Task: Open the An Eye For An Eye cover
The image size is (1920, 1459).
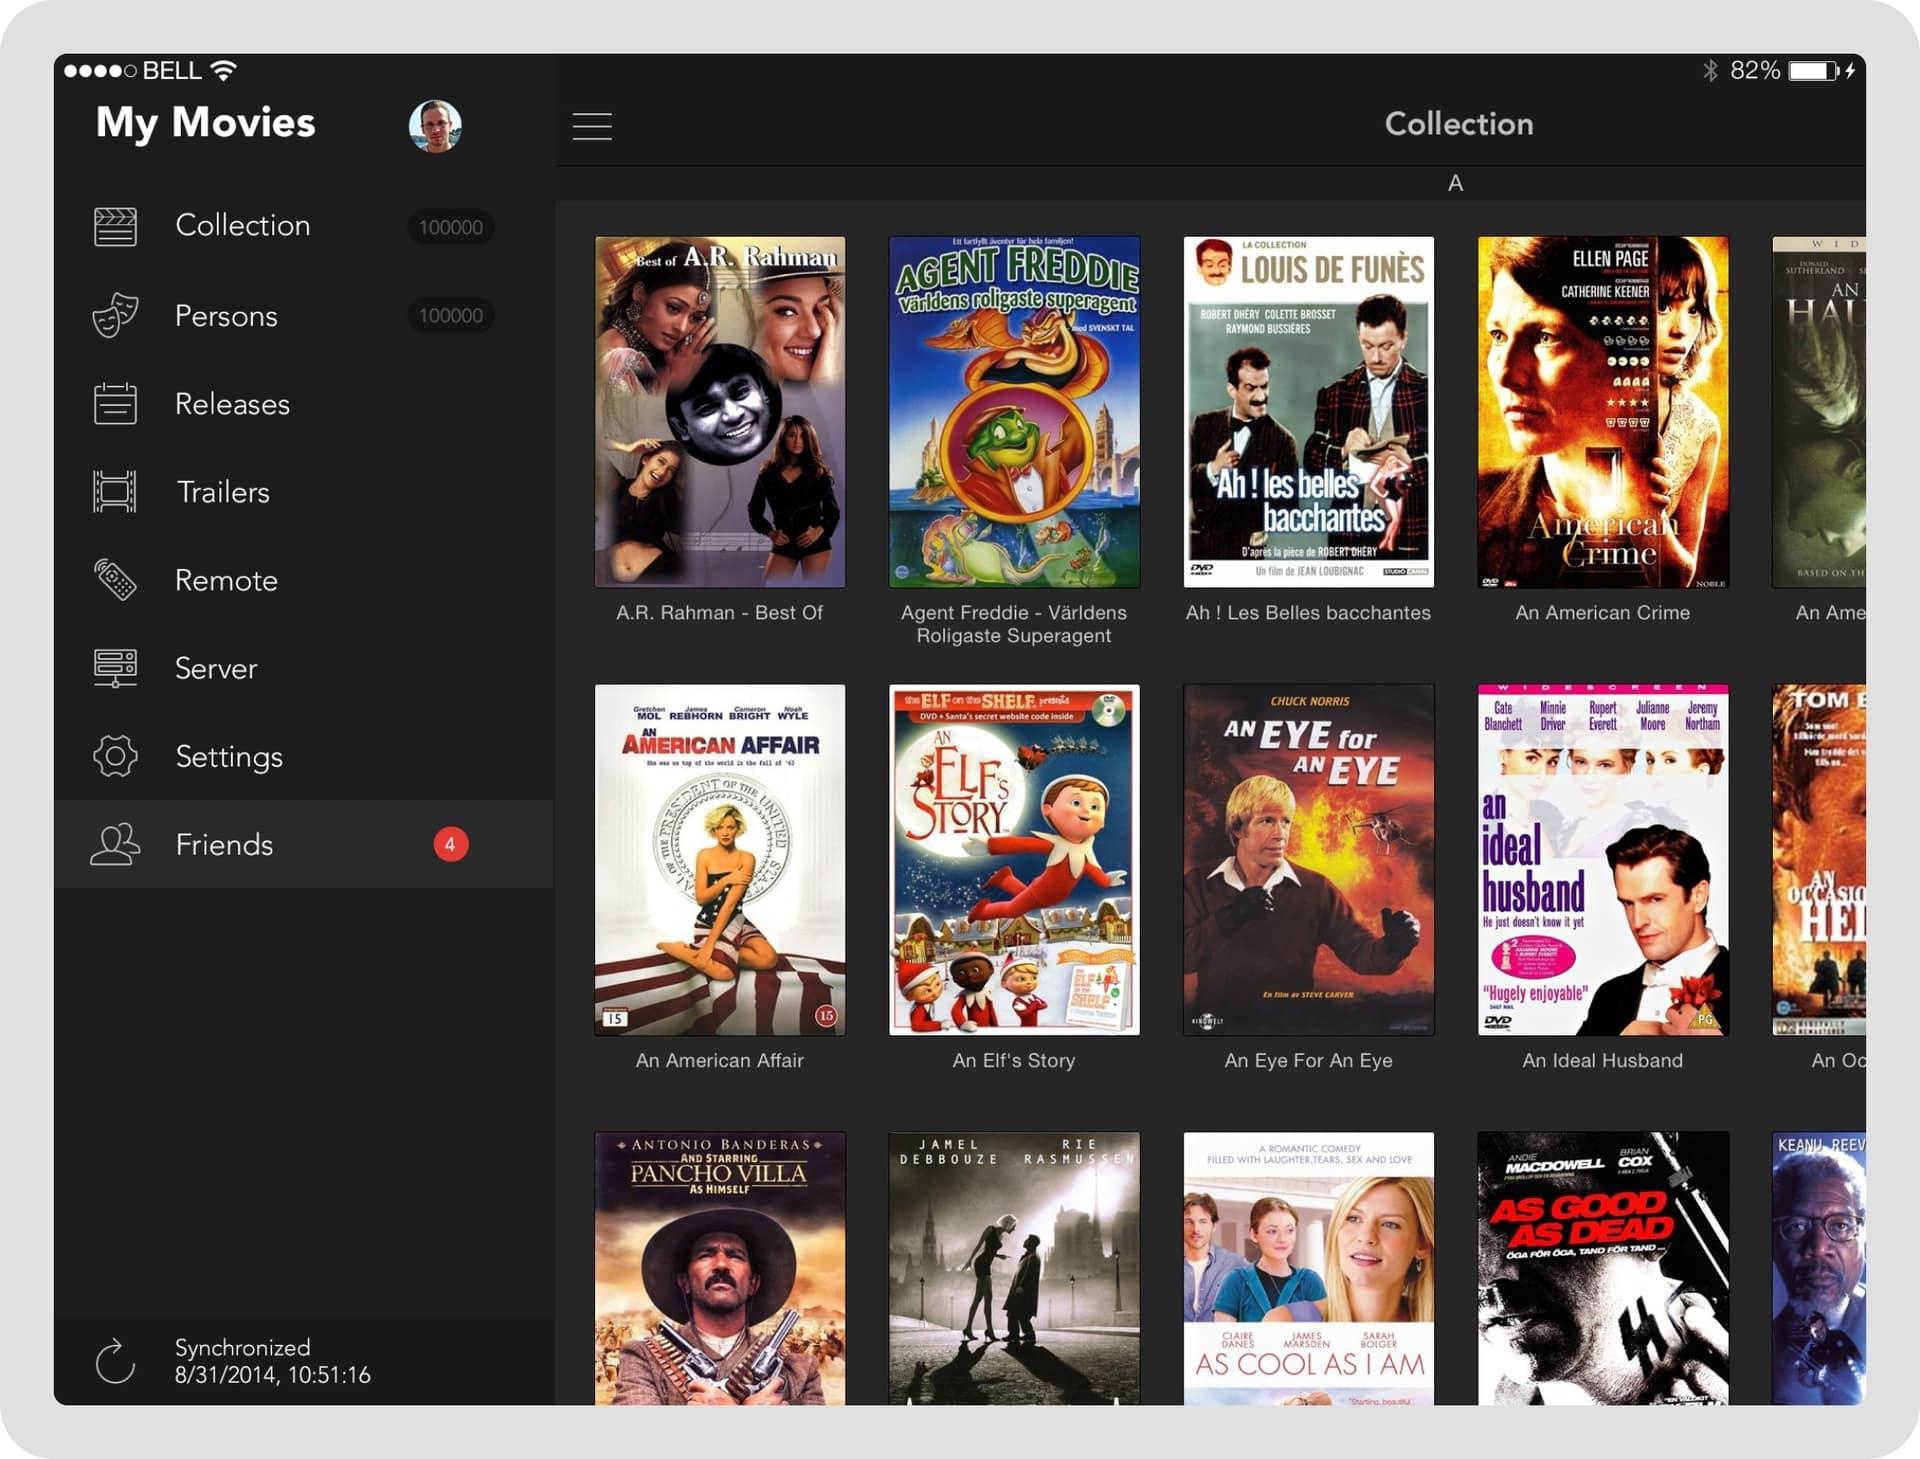Action: 1308,860
